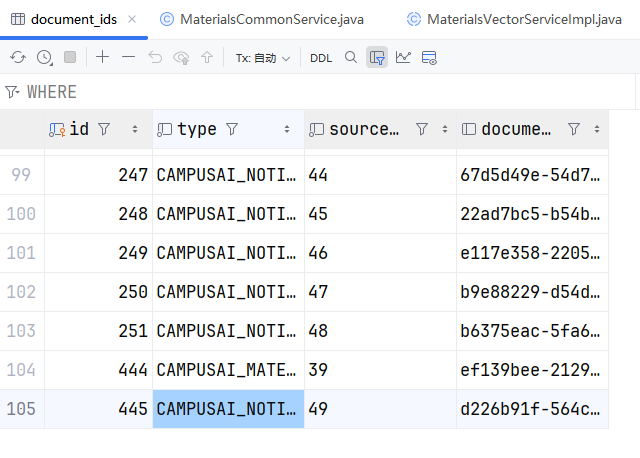Sort by source column arrows
640x458 pixels.
[444, 129]
